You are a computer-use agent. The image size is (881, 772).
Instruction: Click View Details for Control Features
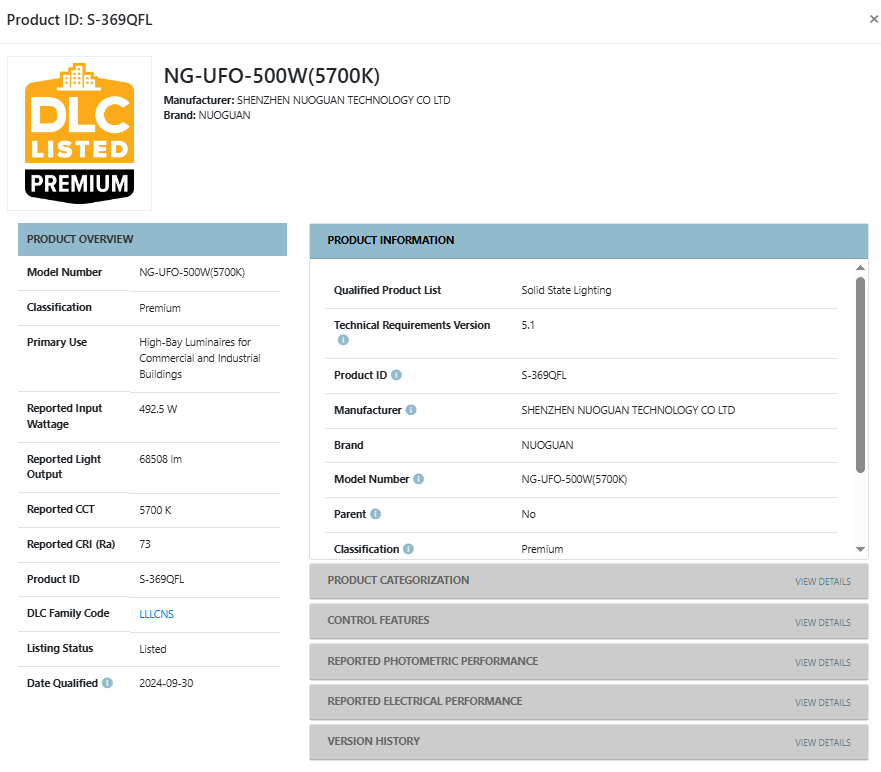tap(823, 622)
